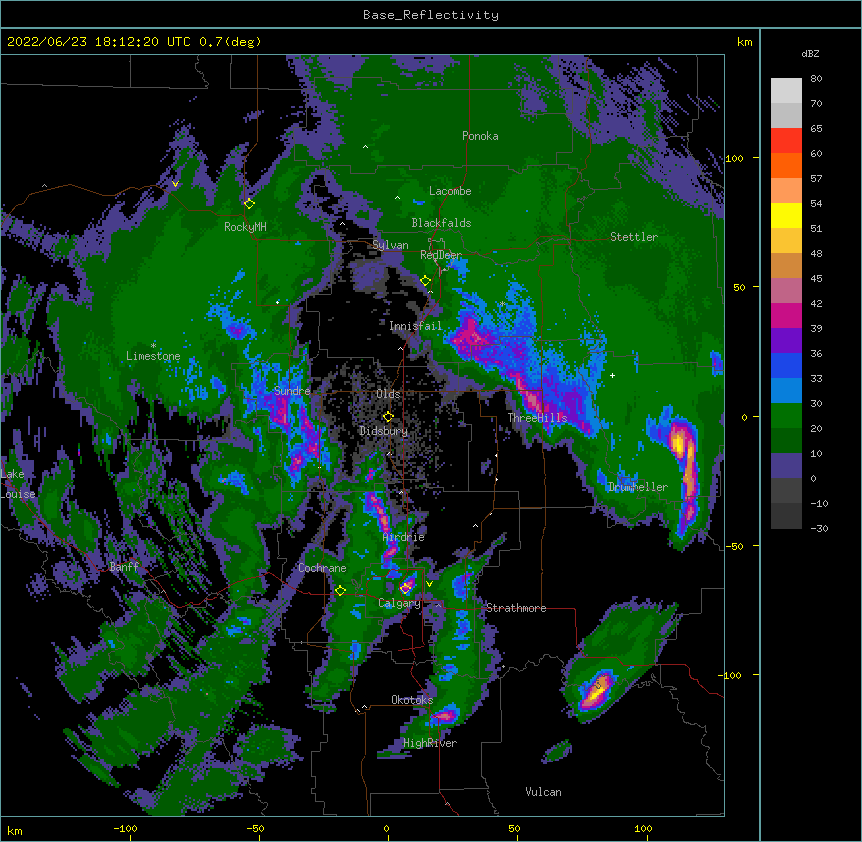Click the Lacombe city label
This screenshot has width=862, height=842.
[x=450, y=191]
